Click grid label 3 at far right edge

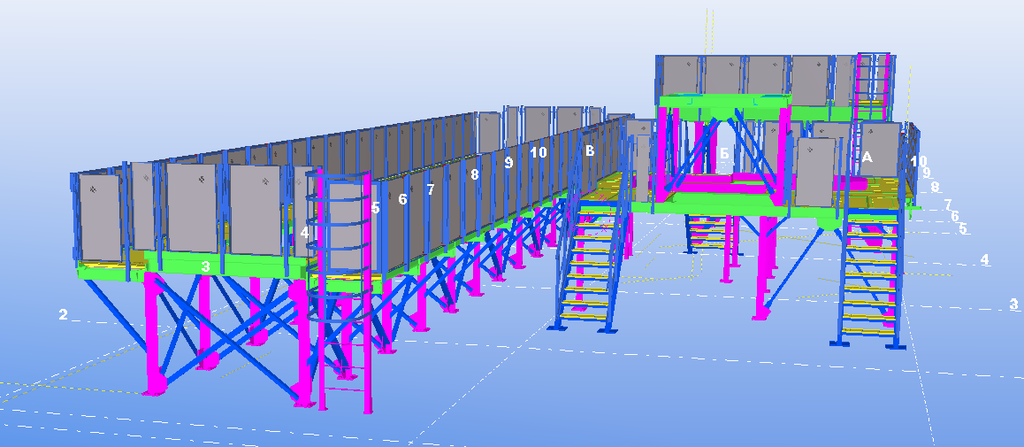(x=1014, y=303)
